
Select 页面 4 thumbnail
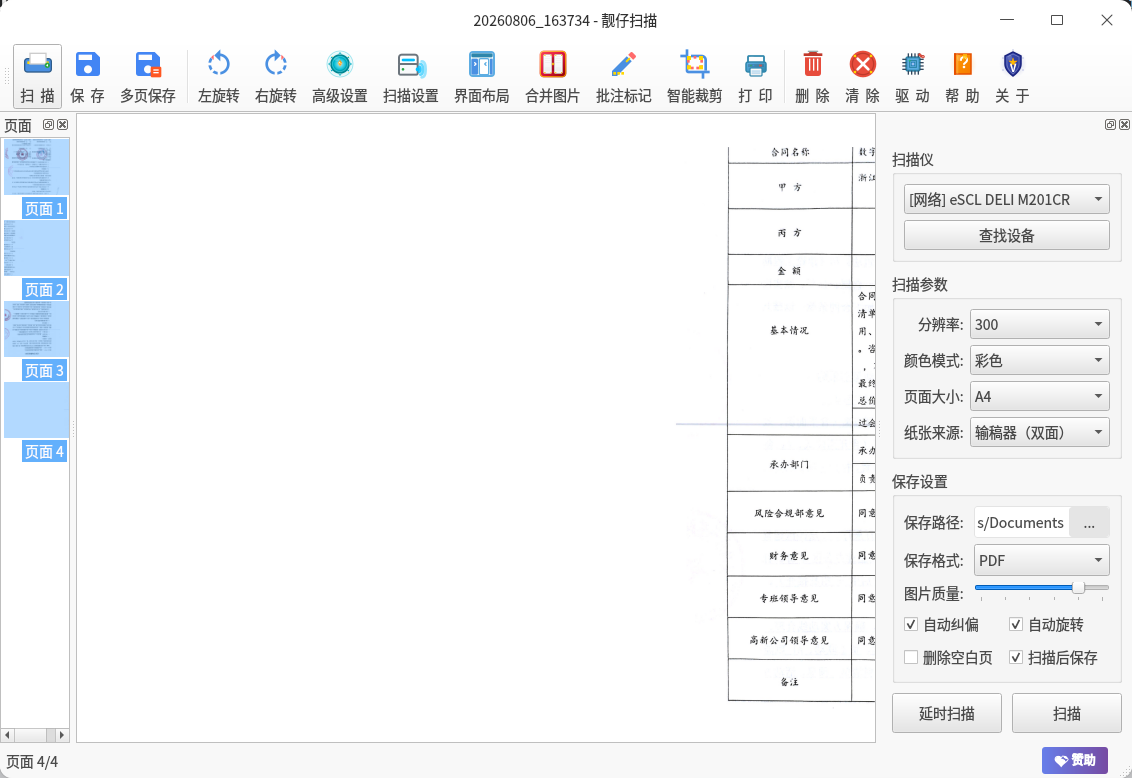tap(36, 420)
